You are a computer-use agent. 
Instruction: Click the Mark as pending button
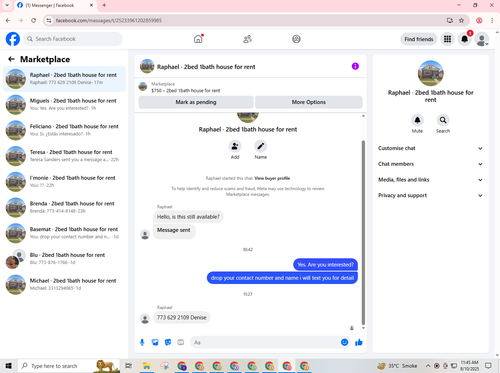click(x=196, y=102)
